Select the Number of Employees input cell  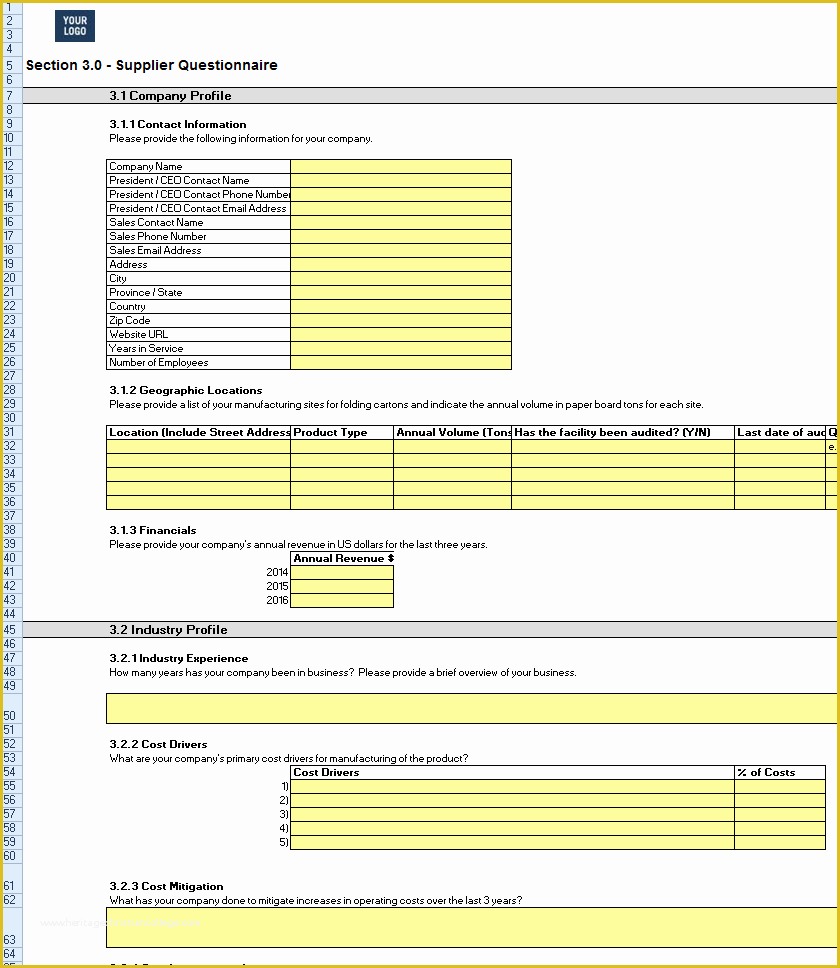pos(401,362)
